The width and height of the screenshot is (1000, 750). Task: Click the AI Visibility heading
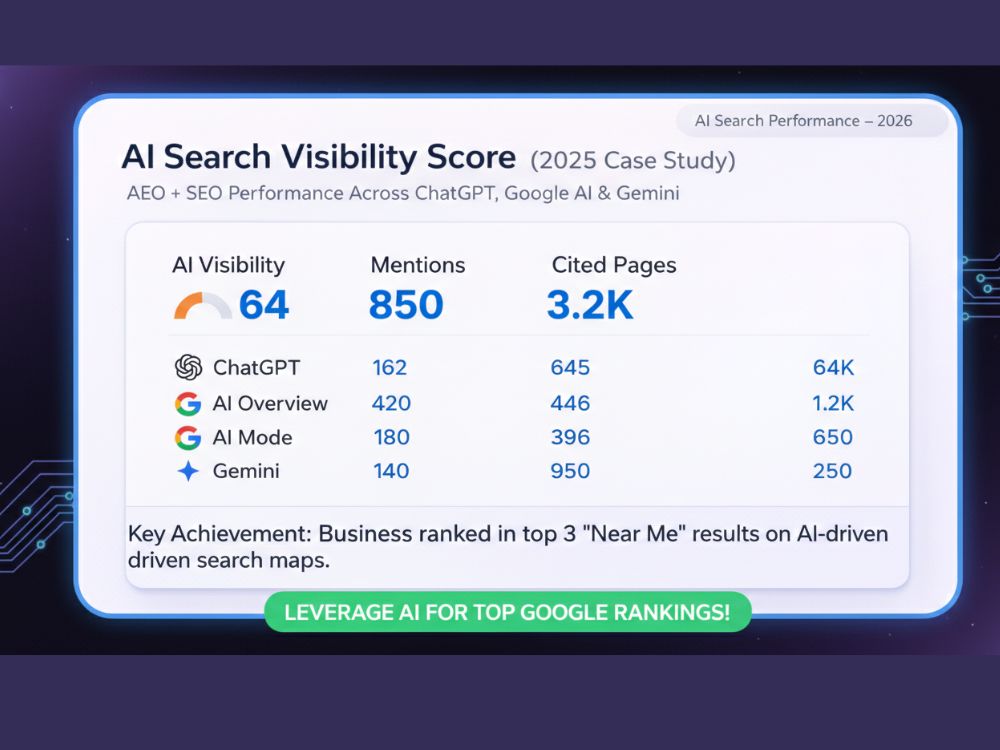[228, 265]
